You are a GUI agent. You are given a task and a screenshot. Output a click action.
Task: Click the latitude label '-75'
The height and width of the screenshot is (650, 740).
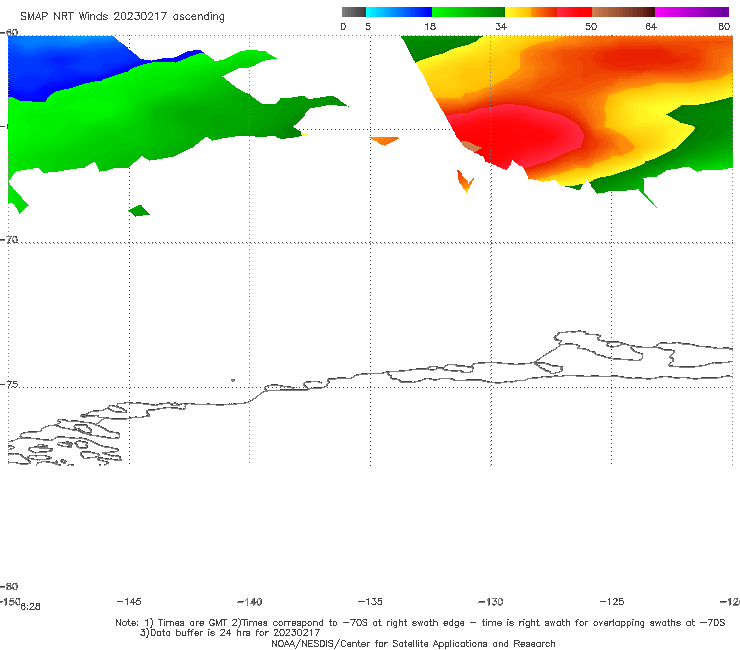tap(9, 385)
